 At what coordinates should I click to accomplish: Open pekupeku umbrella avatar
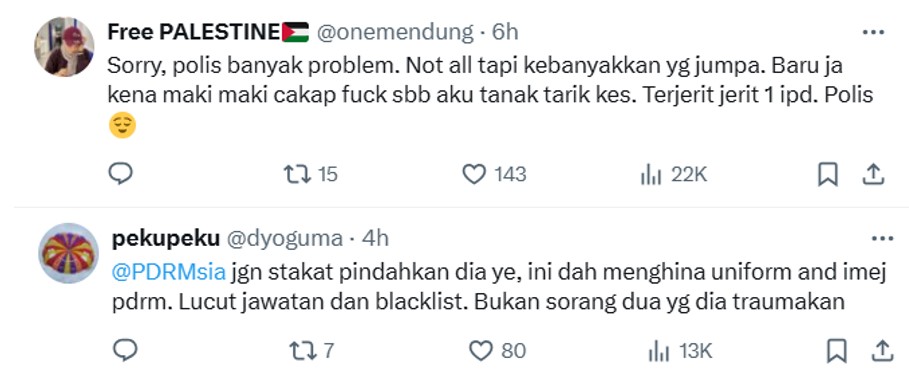click(68, 253)
